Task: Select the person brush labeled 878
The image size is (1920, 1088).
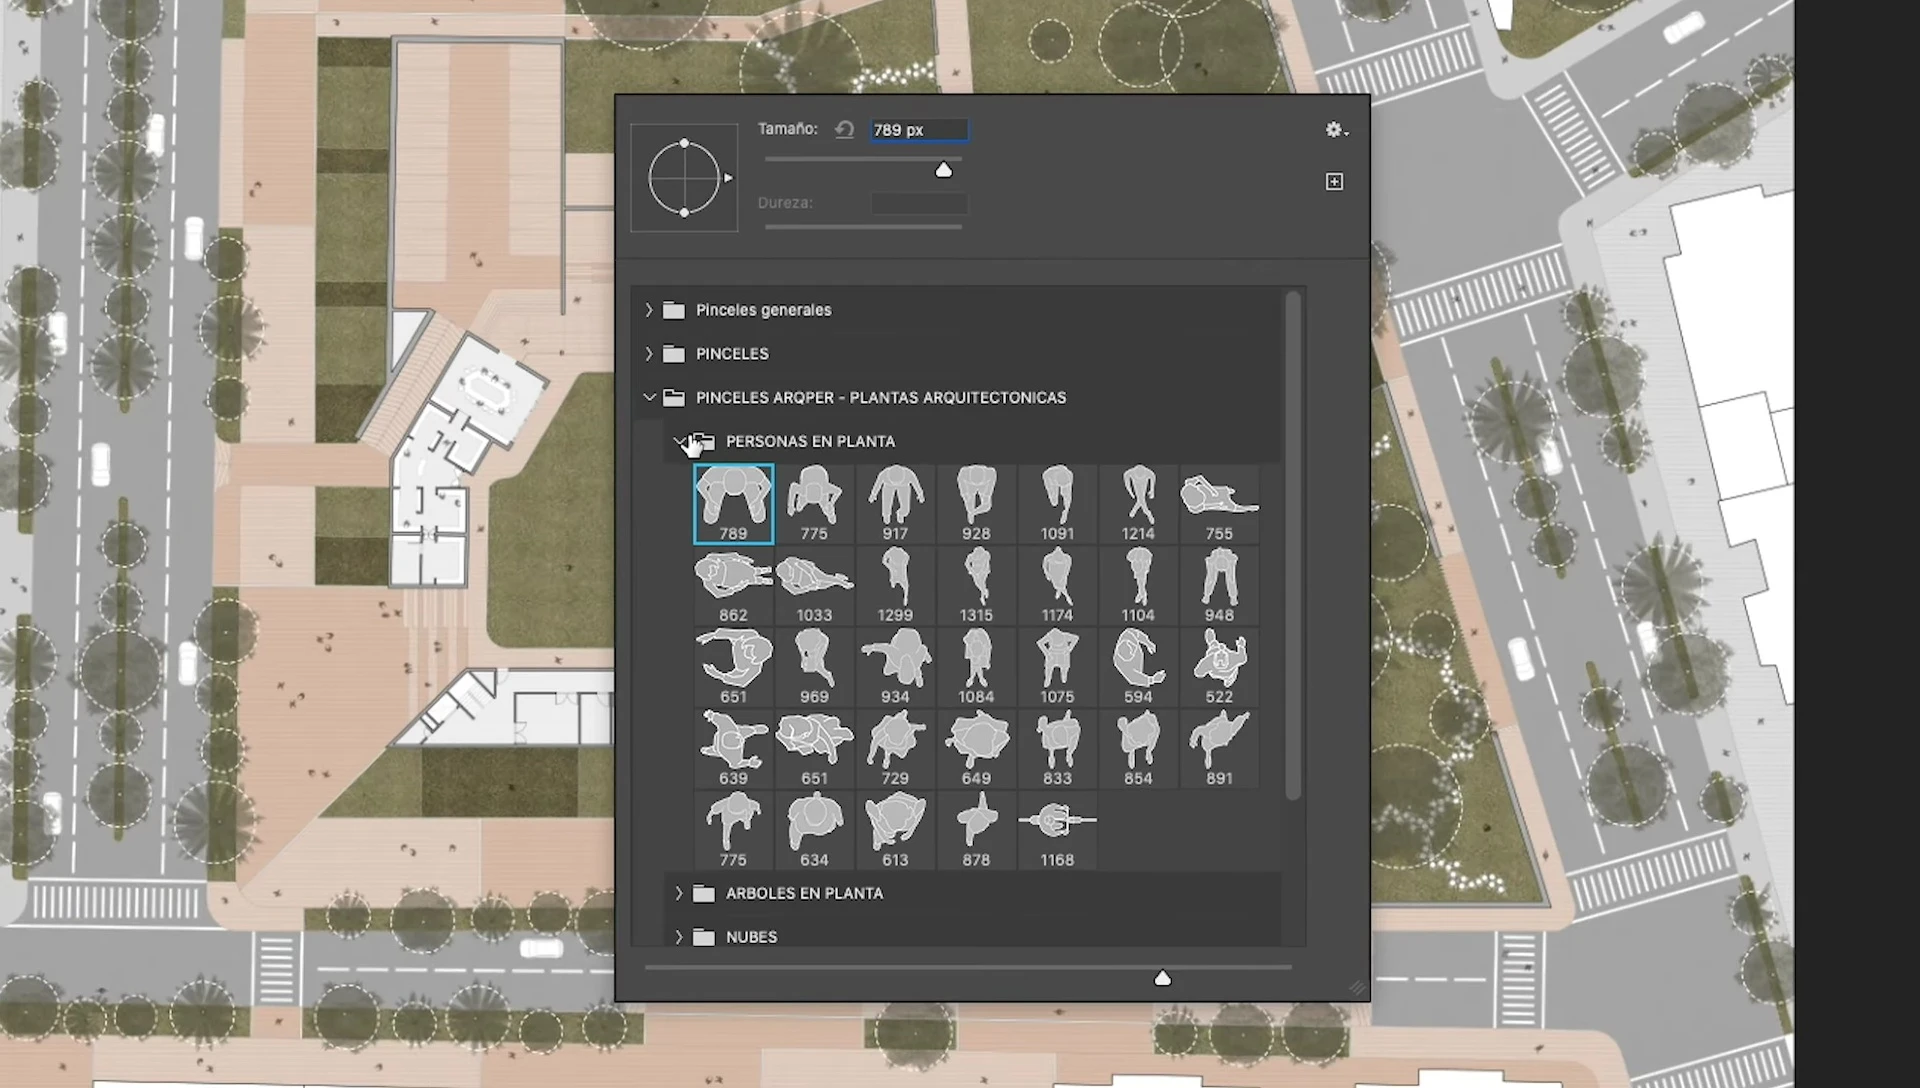Action: click(x=976, y=830)
